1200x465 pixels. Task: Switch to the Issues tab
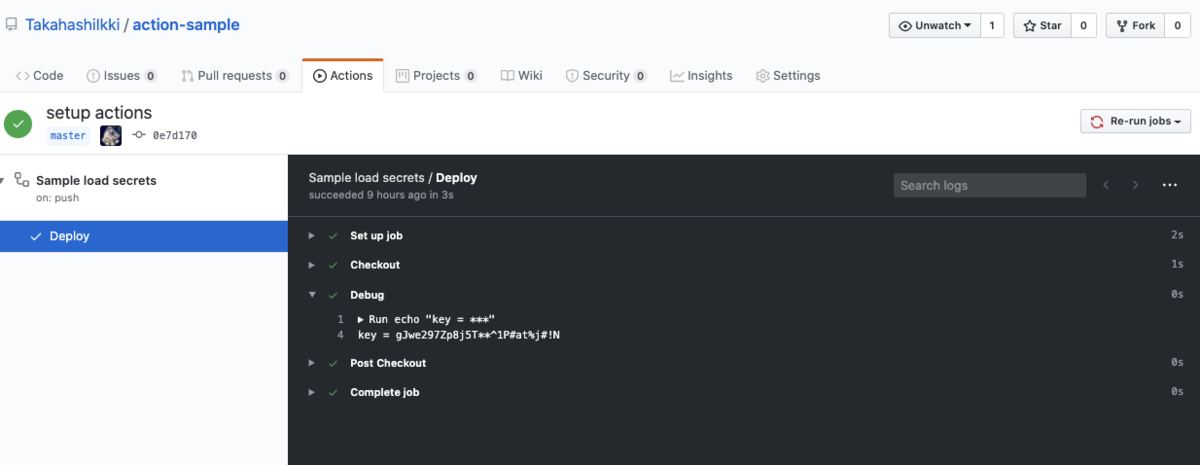[122, 75]
